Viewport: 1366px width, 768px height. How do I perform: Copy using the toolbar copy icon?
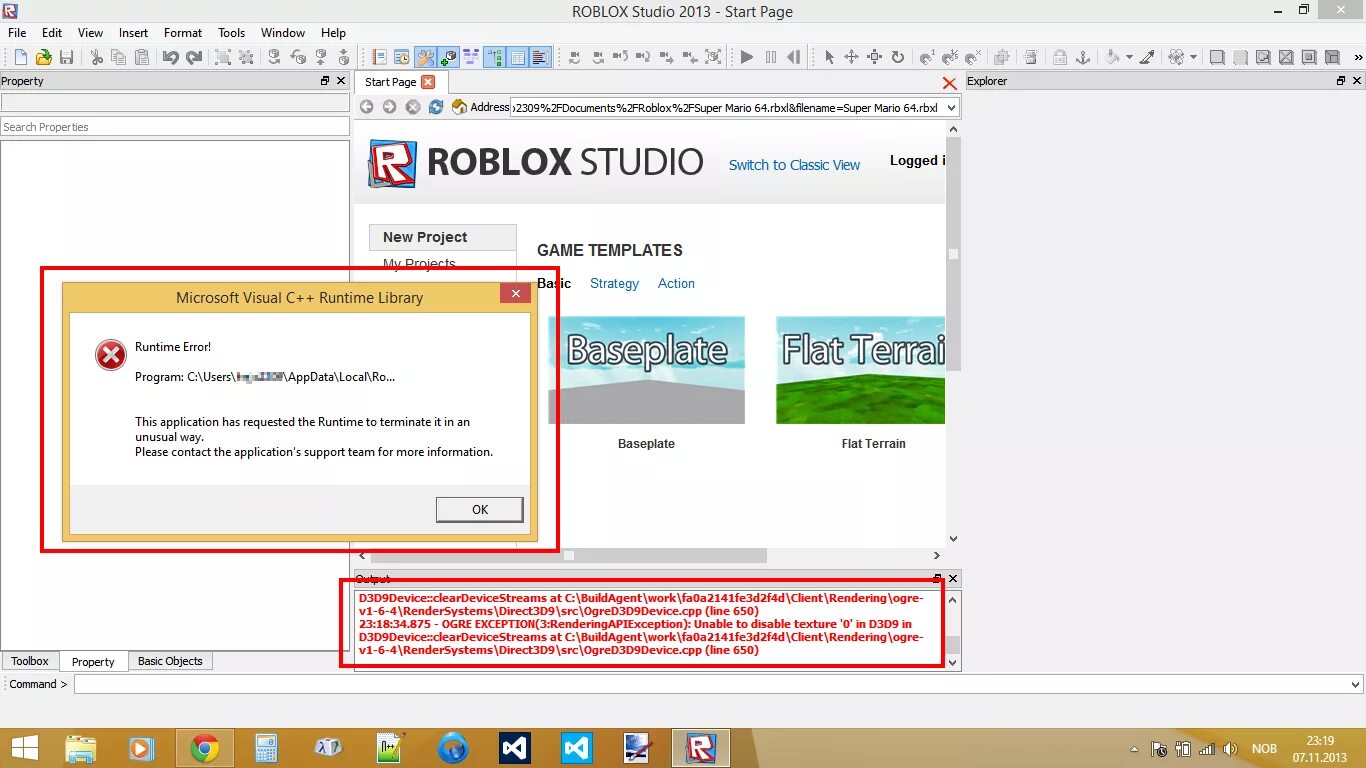point(119,58)
